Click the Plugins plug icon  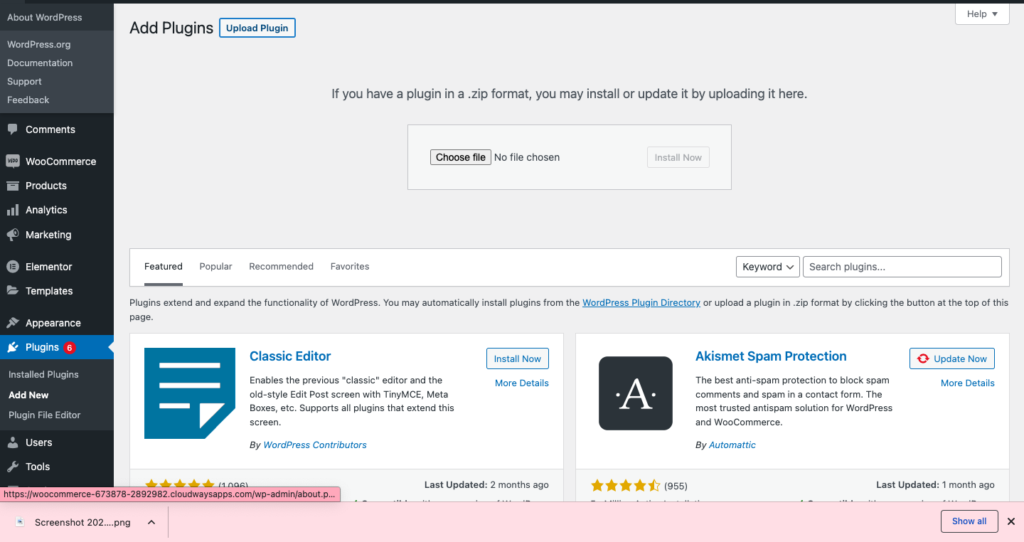[x=12, y=347]
